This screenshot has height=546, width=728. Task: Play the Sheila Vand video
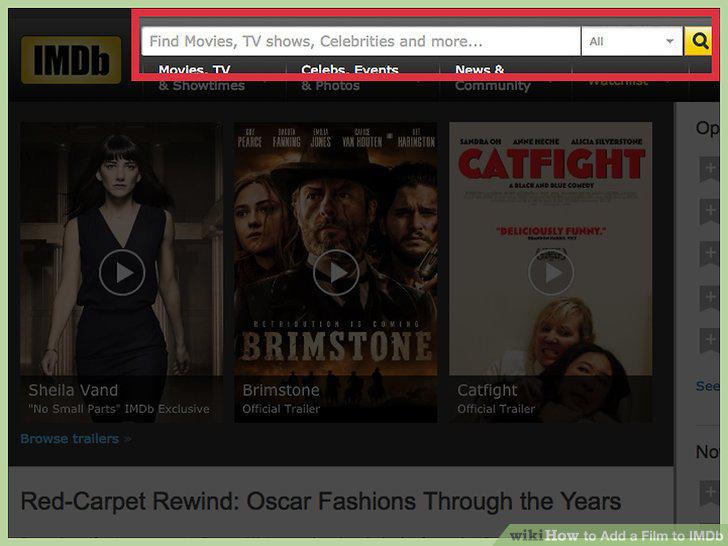click(x=122, y=273)
